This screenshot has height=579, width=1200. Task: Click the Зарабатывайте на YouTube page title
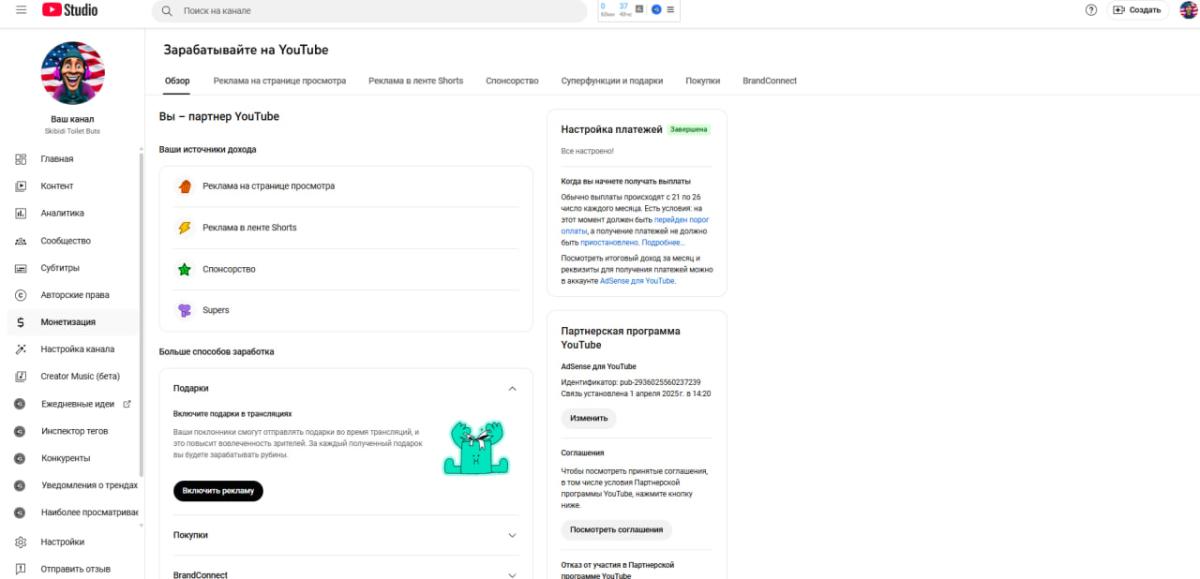[246, 50]
